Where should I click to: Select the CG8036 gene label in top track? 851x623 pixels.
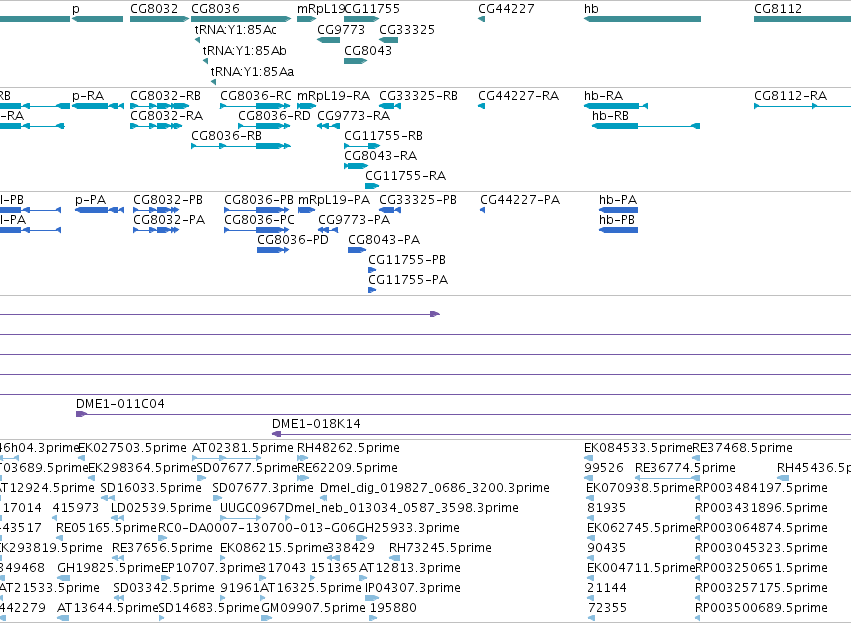(x=215, y=9)
